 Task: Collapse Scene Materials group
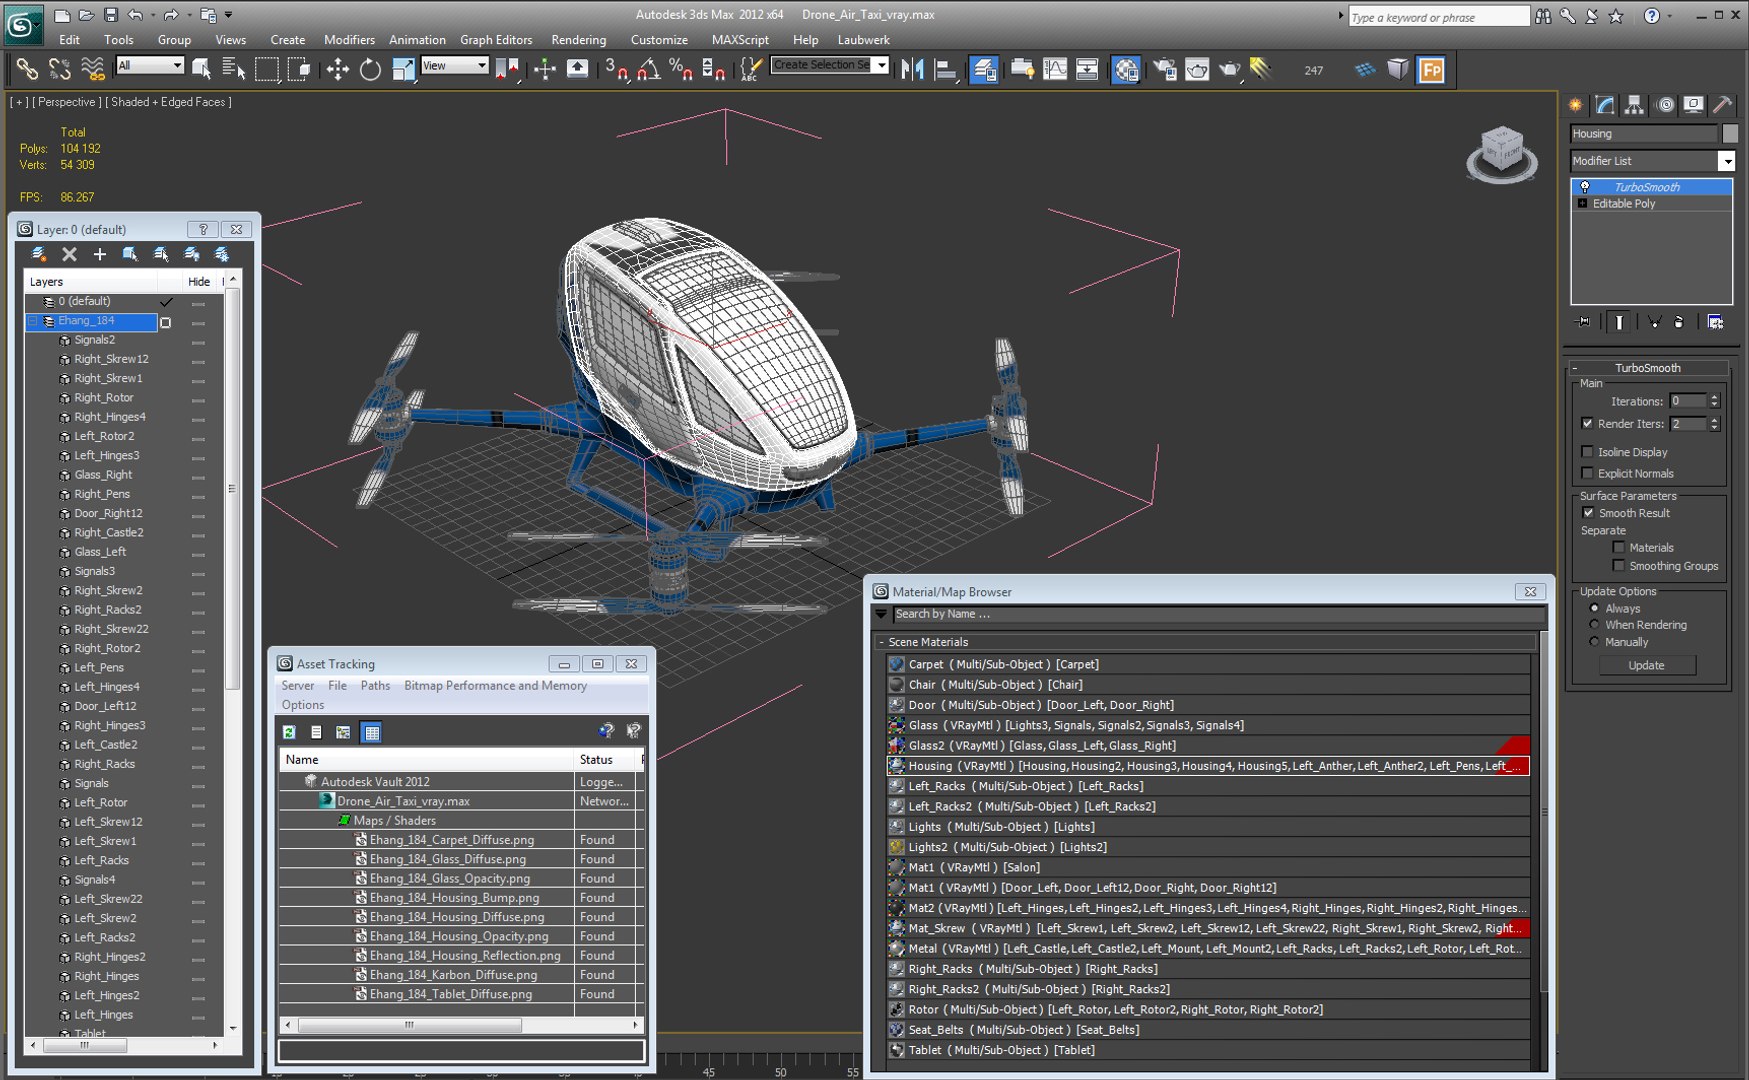(x=881, y=642)
